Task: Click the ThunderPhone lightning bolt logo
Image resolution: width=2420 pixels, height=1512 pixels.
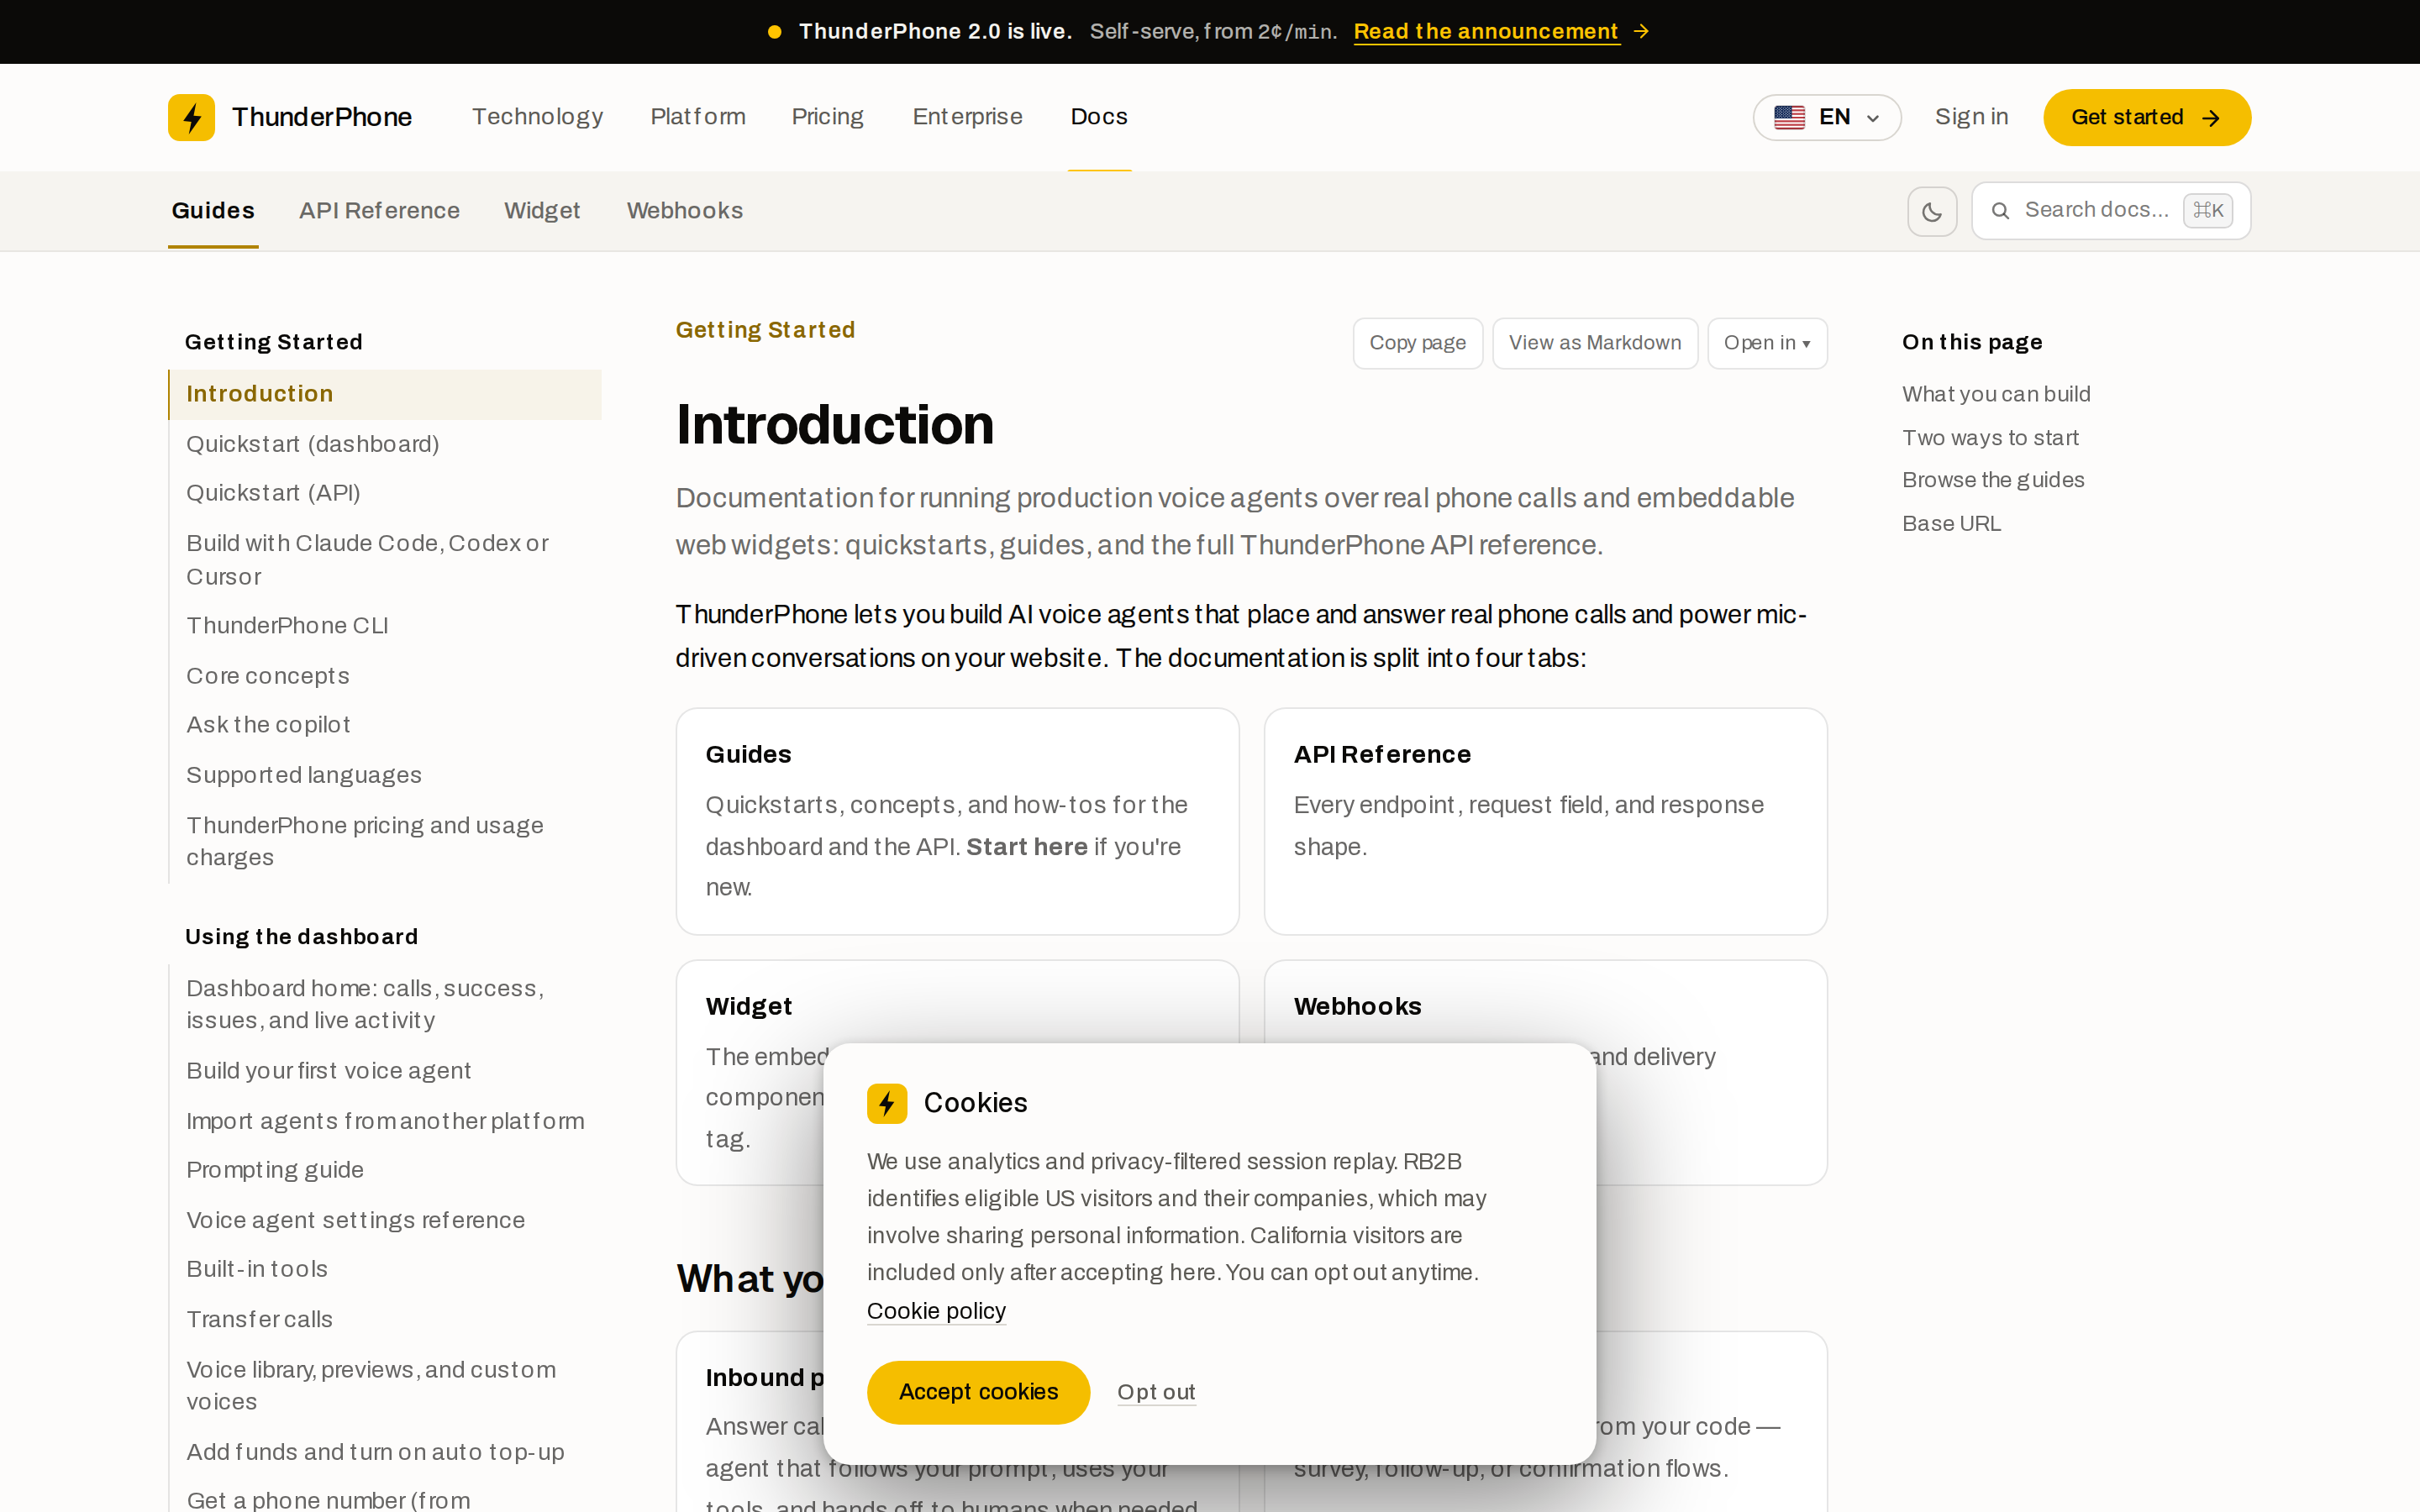Action: (x=191, y=117)
